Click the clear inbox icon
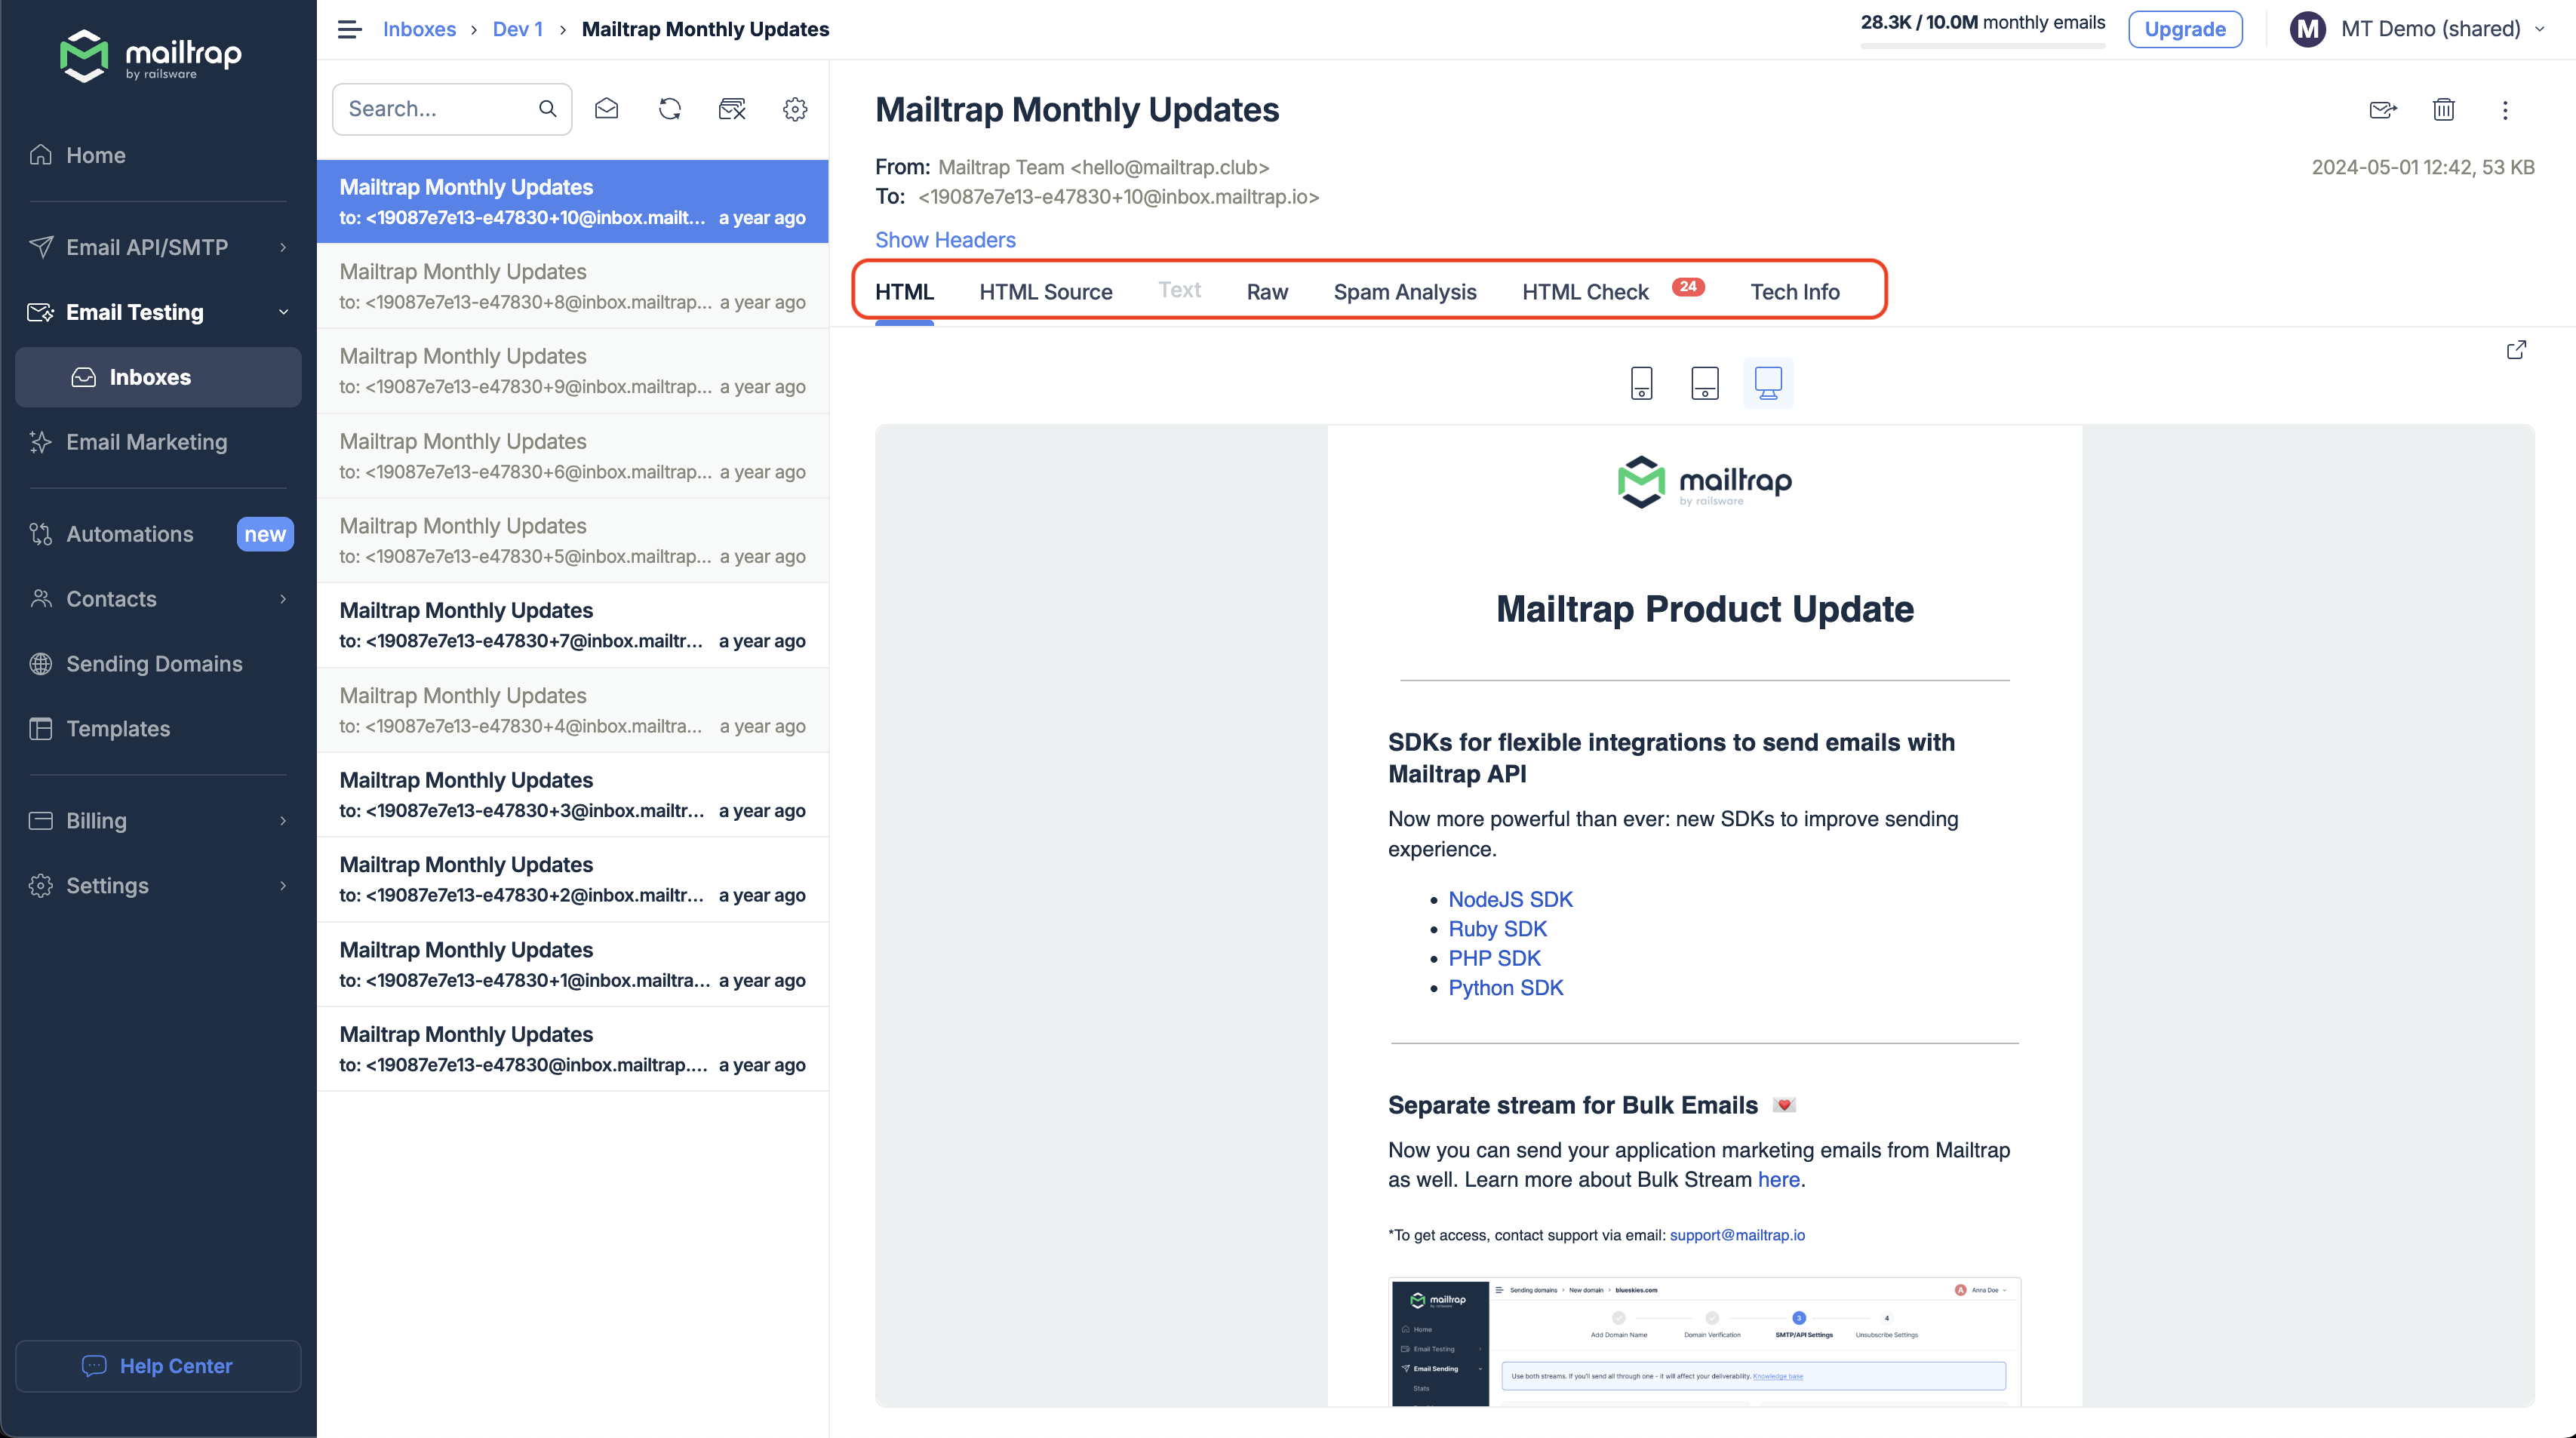Image resolution: width=2576 pixels, height=1438 pixels. pyautogui.click(x=732, y=109)
